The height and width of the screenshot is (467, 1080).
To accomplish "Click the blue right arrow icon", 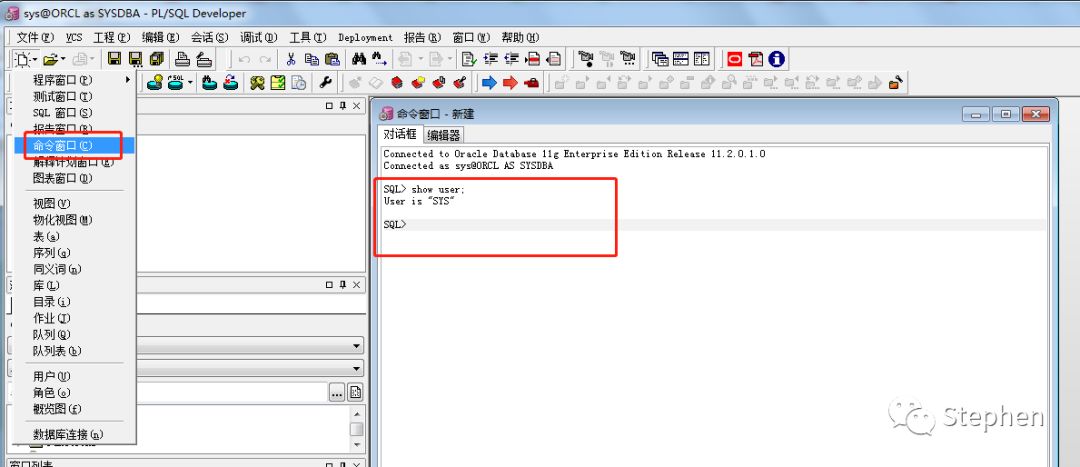I will click(489, 83).
